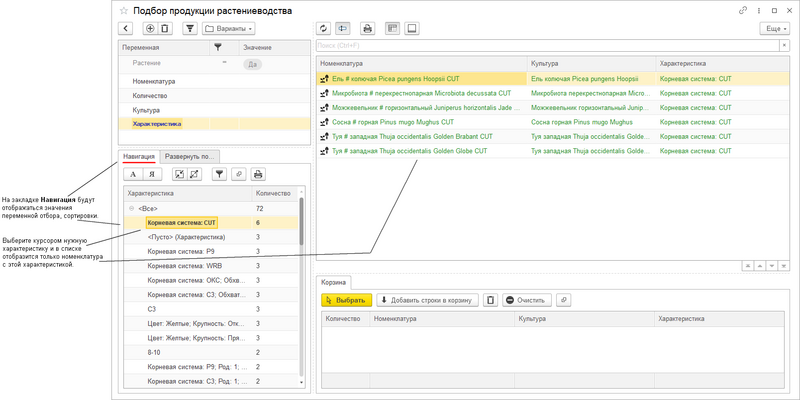Select the Корзина tab

(x=334, y=284)
